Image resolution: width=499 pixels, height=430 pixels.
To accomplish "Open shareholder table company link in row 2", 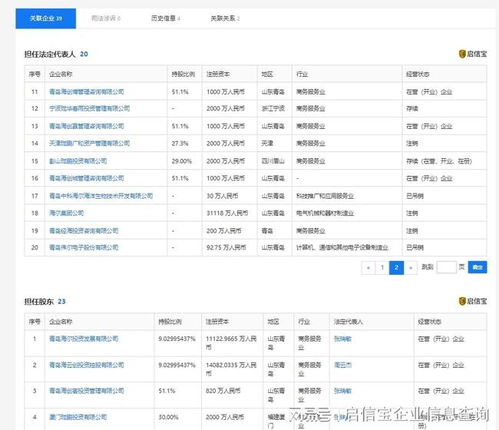I will pyautogui.click(x=87, y=365).
